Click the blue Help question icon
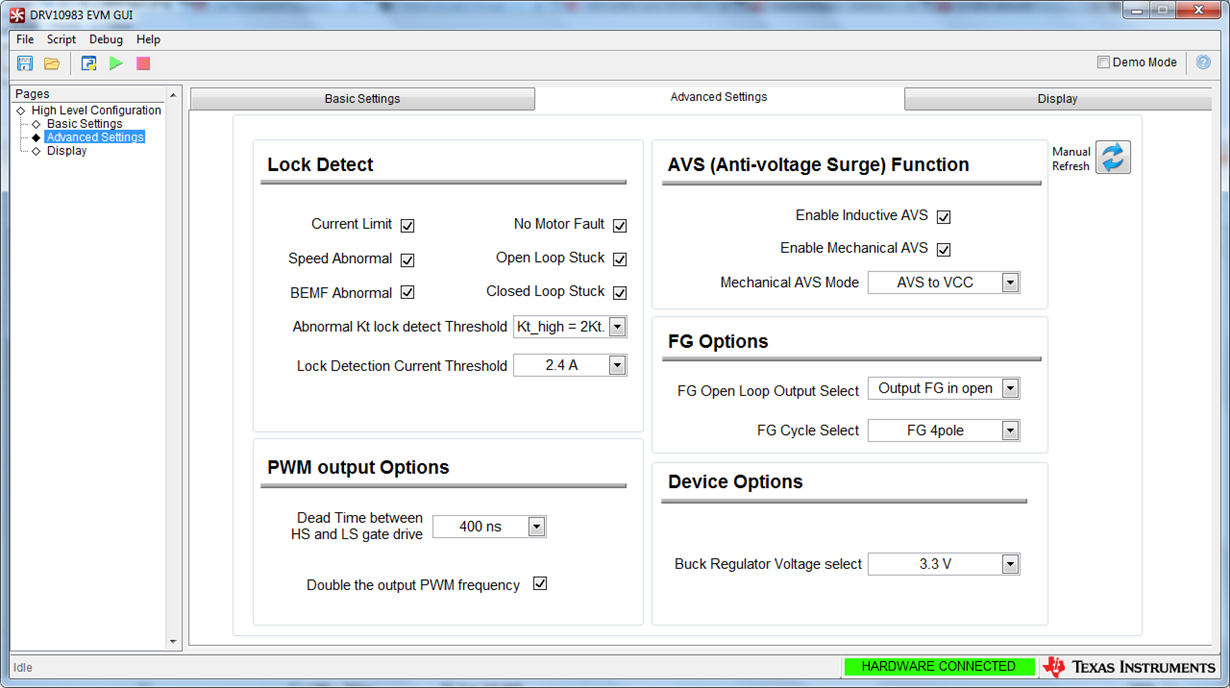 tap(1203, 62)
